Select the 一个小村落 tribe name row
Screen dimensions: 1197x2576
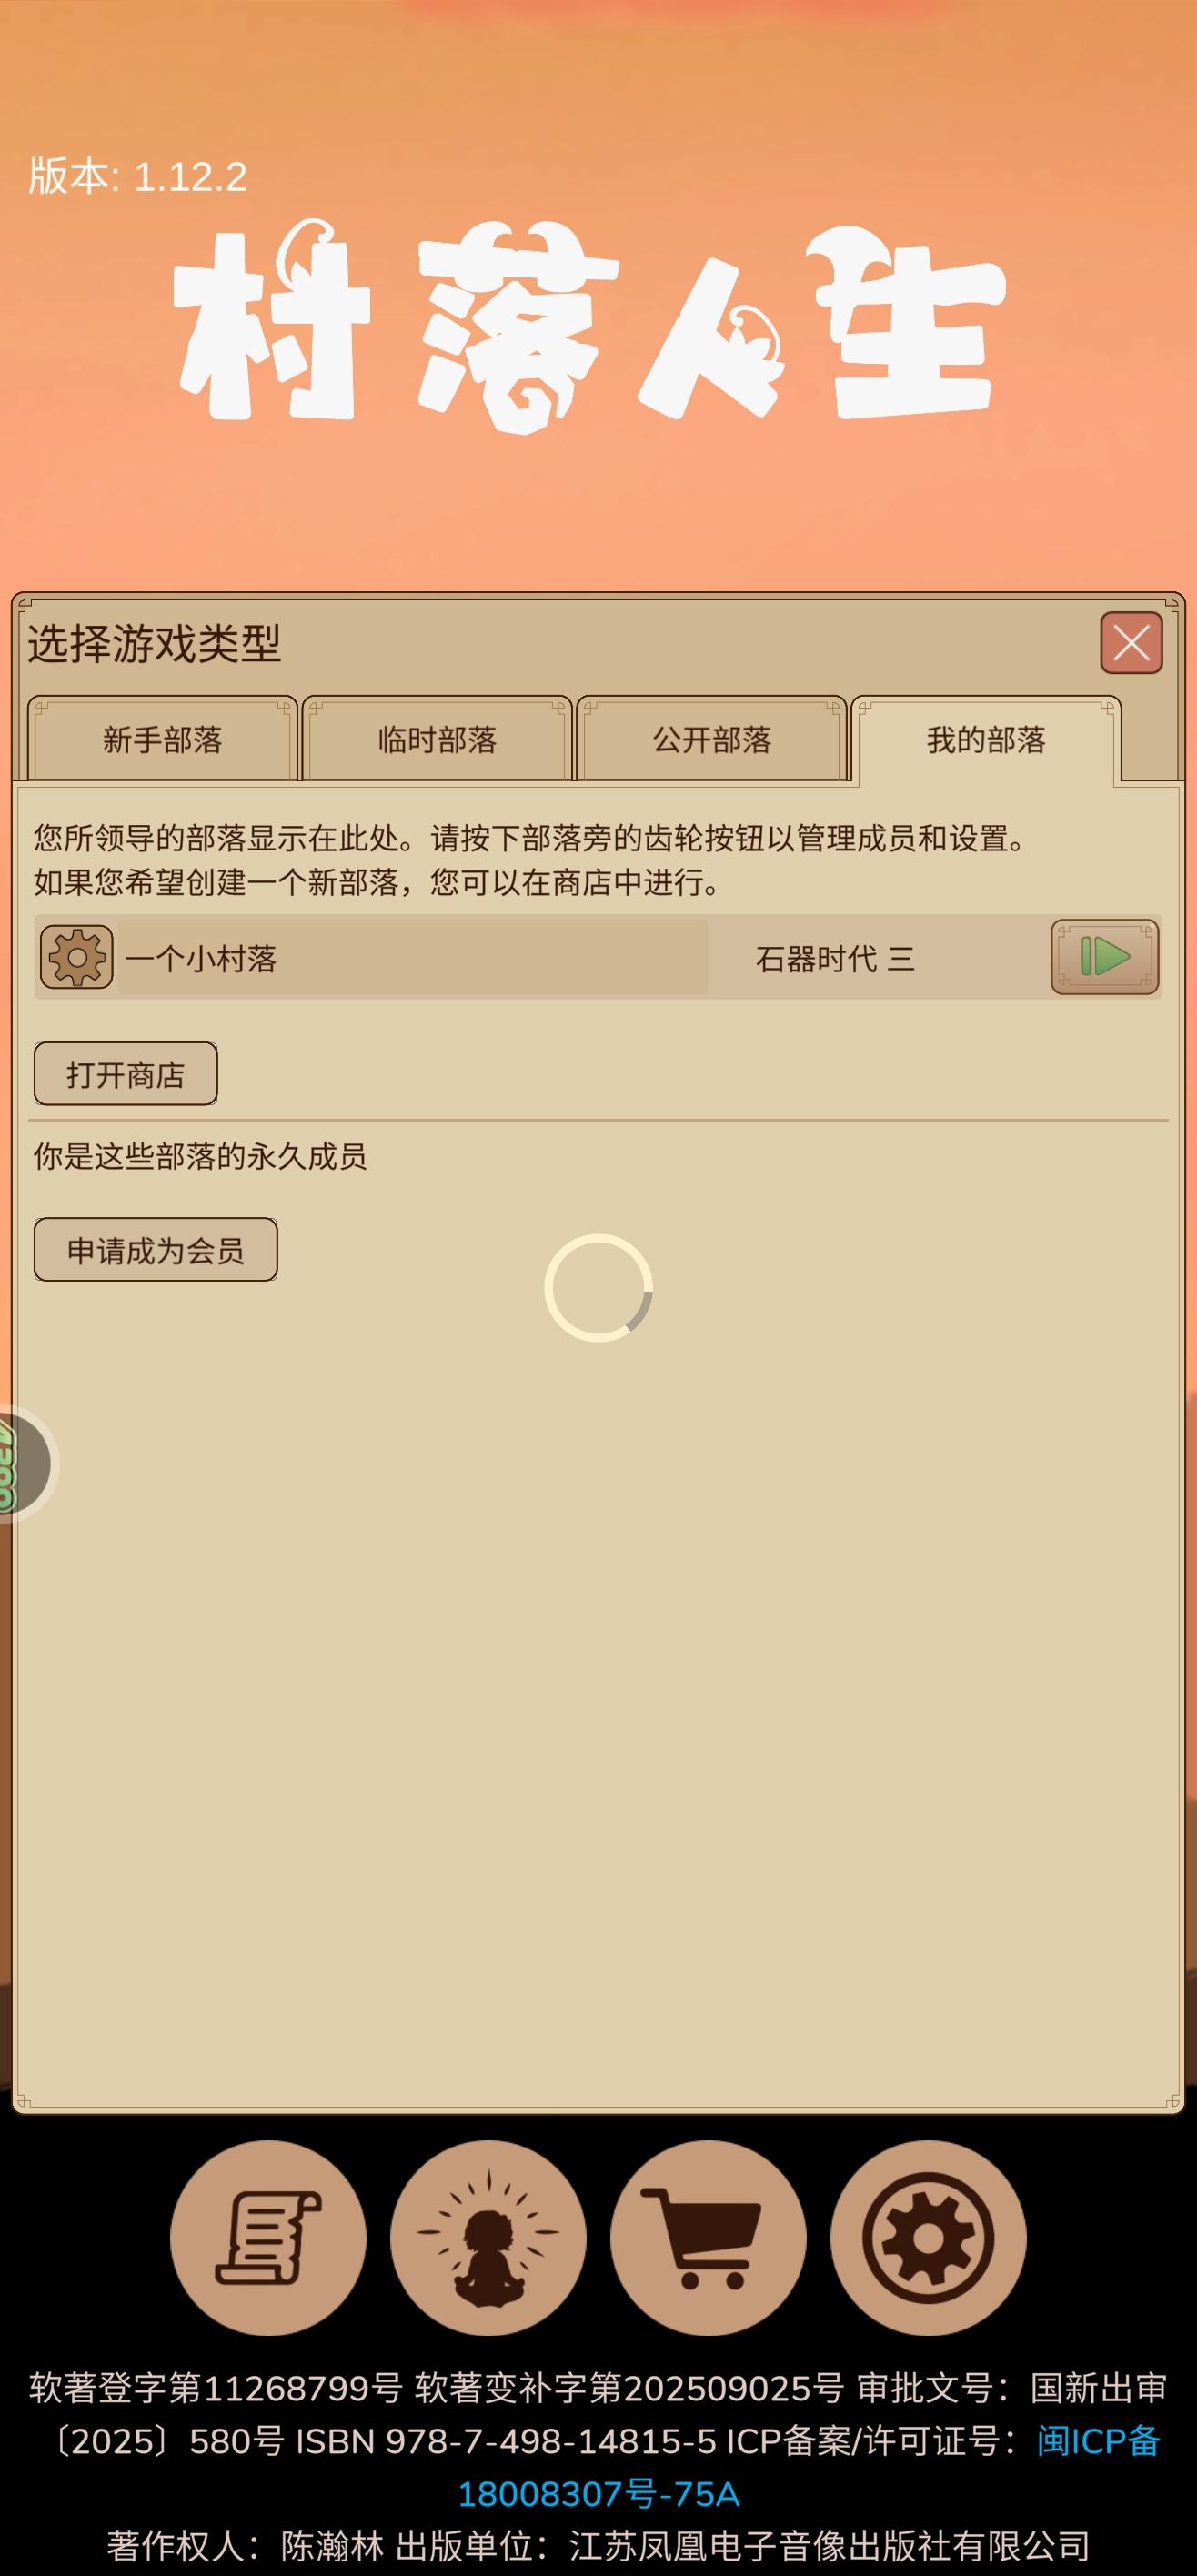[412, 958]
